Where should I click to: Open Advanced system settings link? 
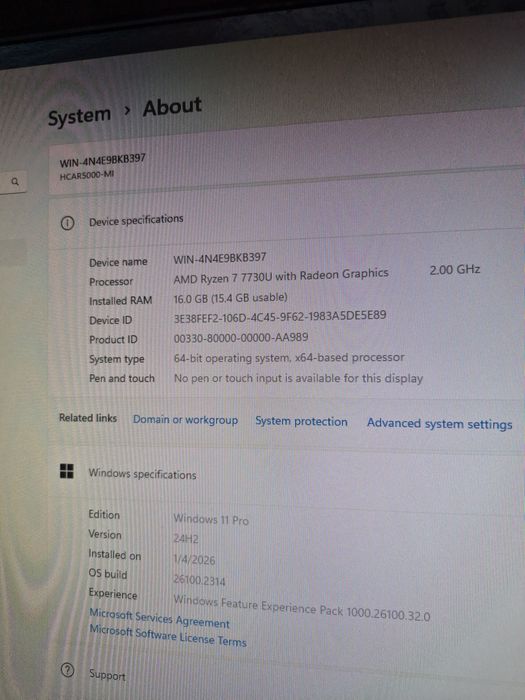439,424
